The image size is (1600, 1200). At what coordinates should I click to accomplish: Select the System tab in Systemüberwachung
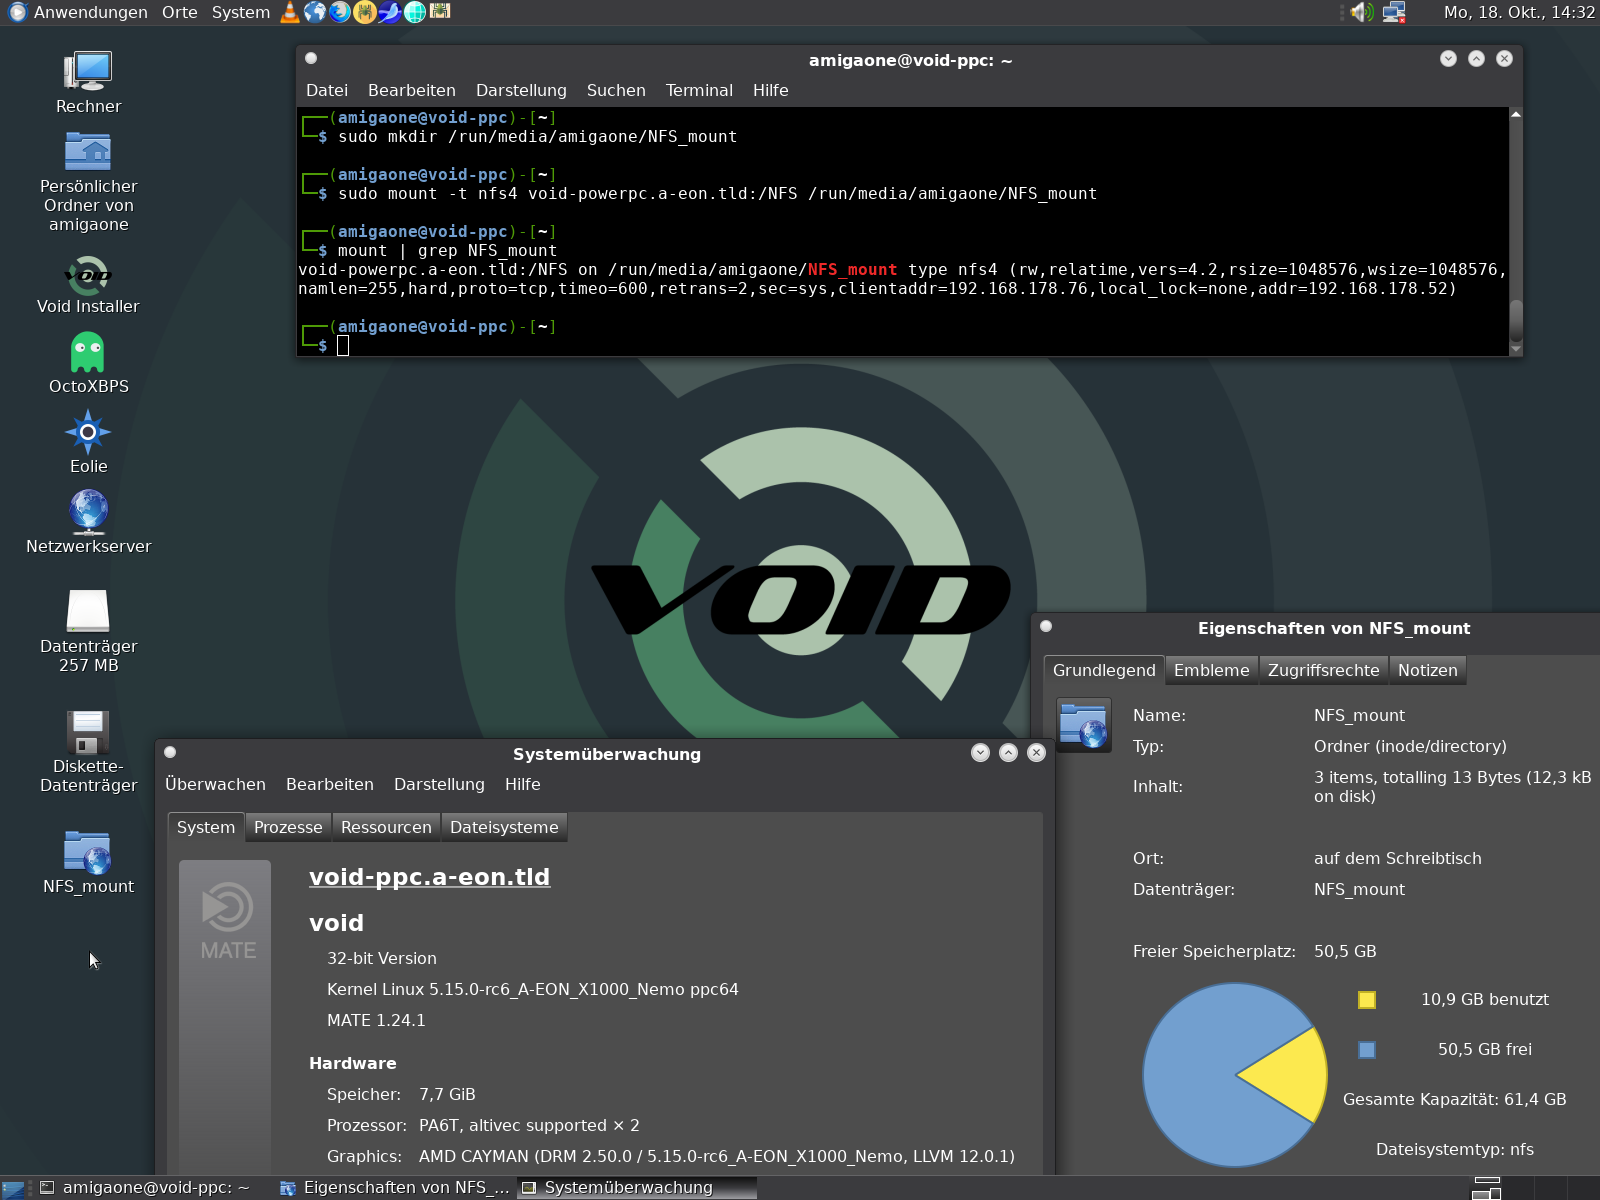point(206,827)
